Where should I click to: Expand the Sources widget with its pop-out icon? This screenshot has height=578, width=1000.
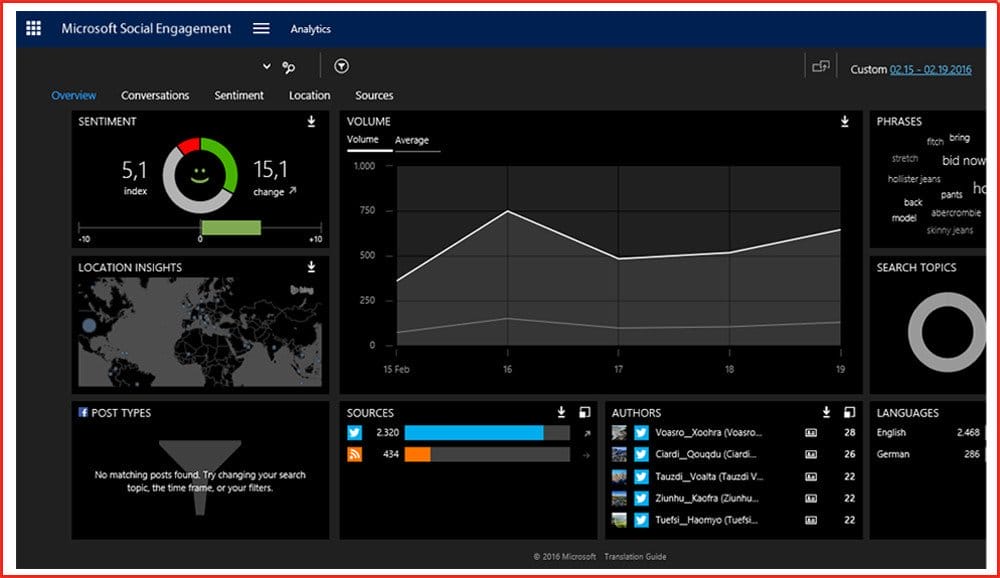pyautogui.click(x=583, y=412)
